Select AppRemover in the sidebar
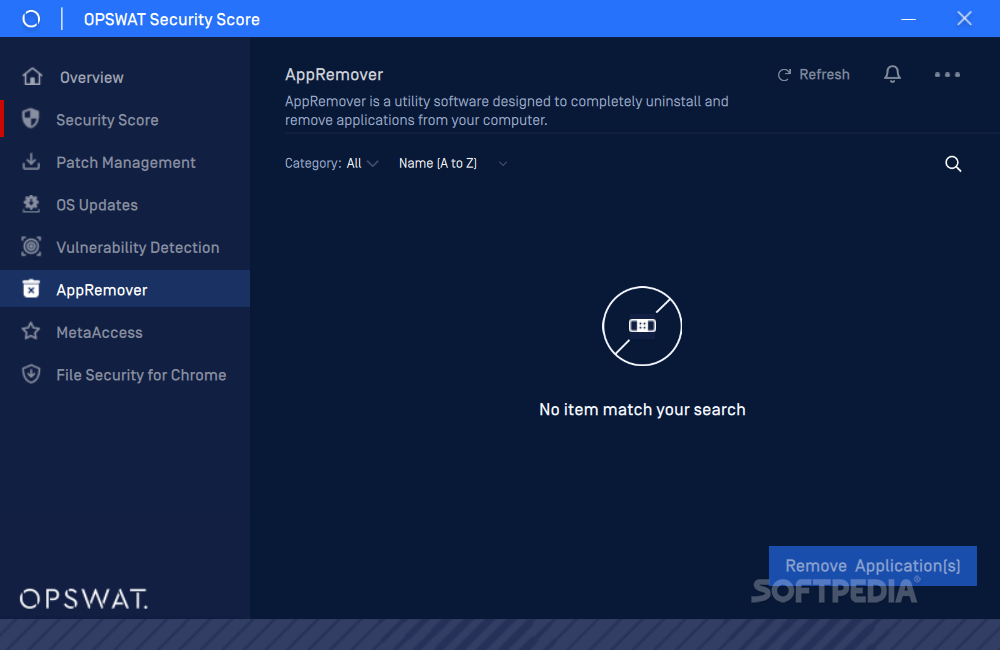Screen dimensions: 1000x650 tap(125, 288)
